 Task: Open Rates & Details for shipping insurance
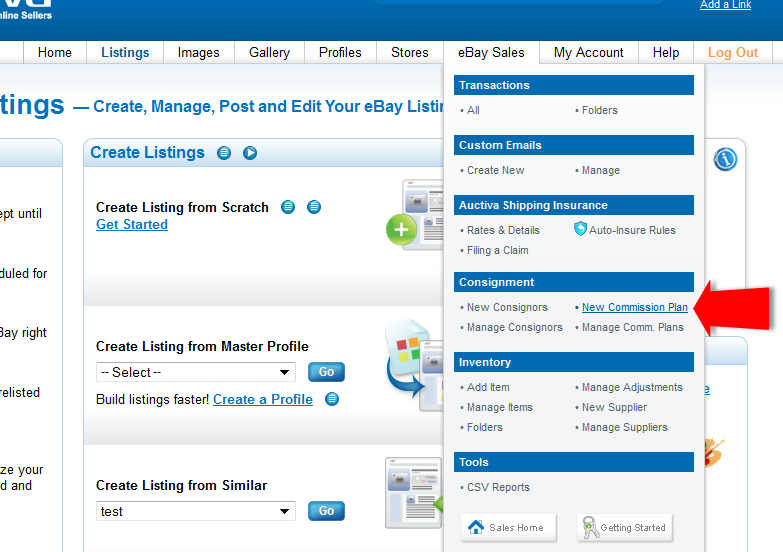[x=503, y=230]
